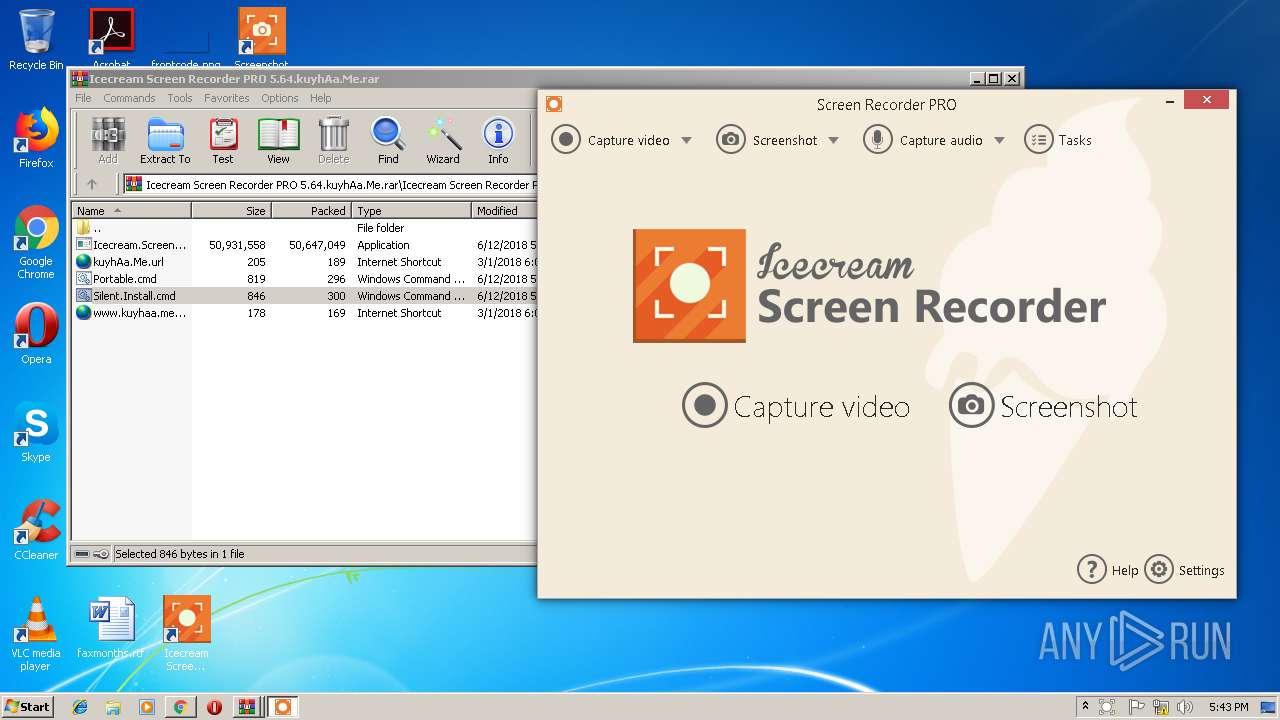Click the volume speaker tray icon
Screen dimensions: 1280x720
click(1185, 707)
